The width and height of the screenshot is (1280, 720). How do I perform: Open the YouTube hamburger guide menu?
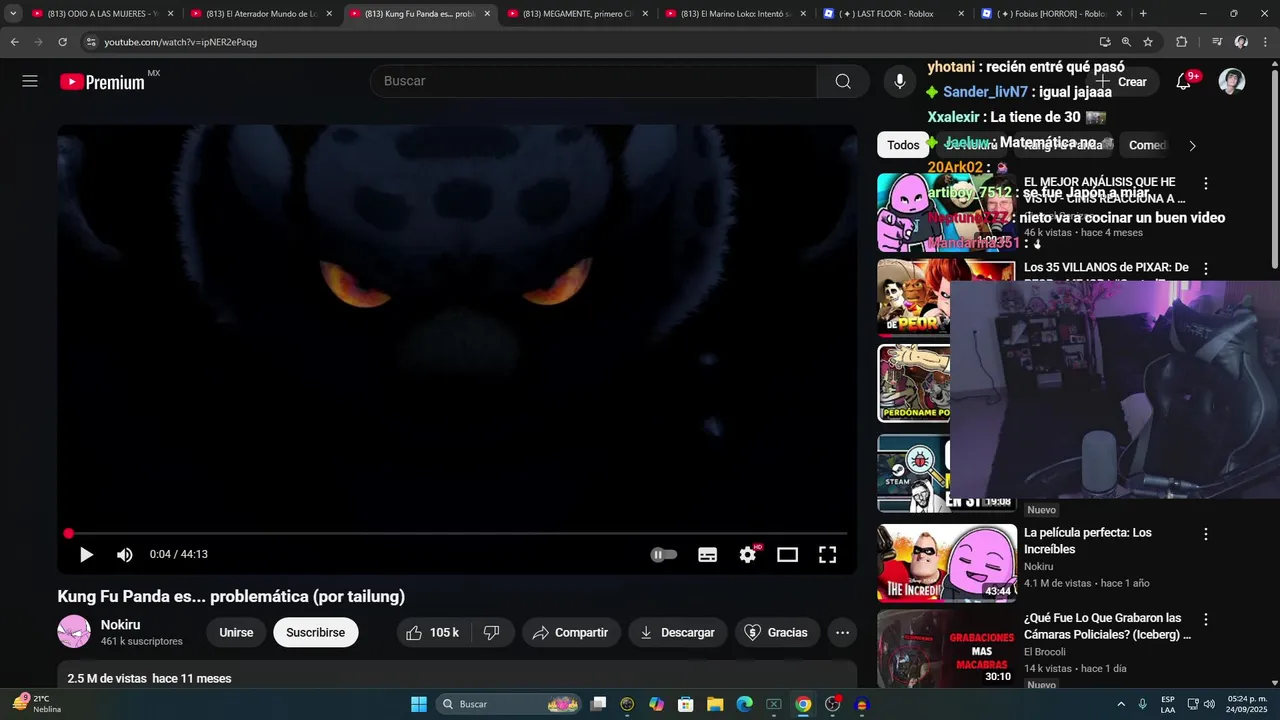(30, 81)
